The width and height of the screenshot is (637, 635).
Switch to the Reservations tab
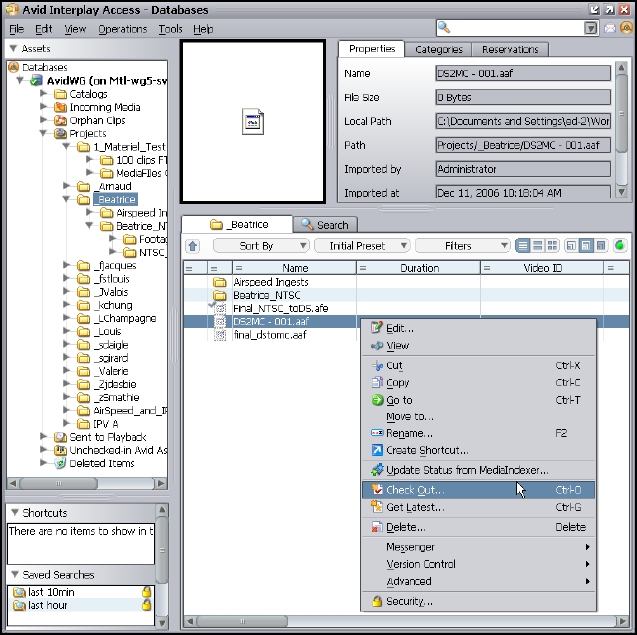[510, 50]
